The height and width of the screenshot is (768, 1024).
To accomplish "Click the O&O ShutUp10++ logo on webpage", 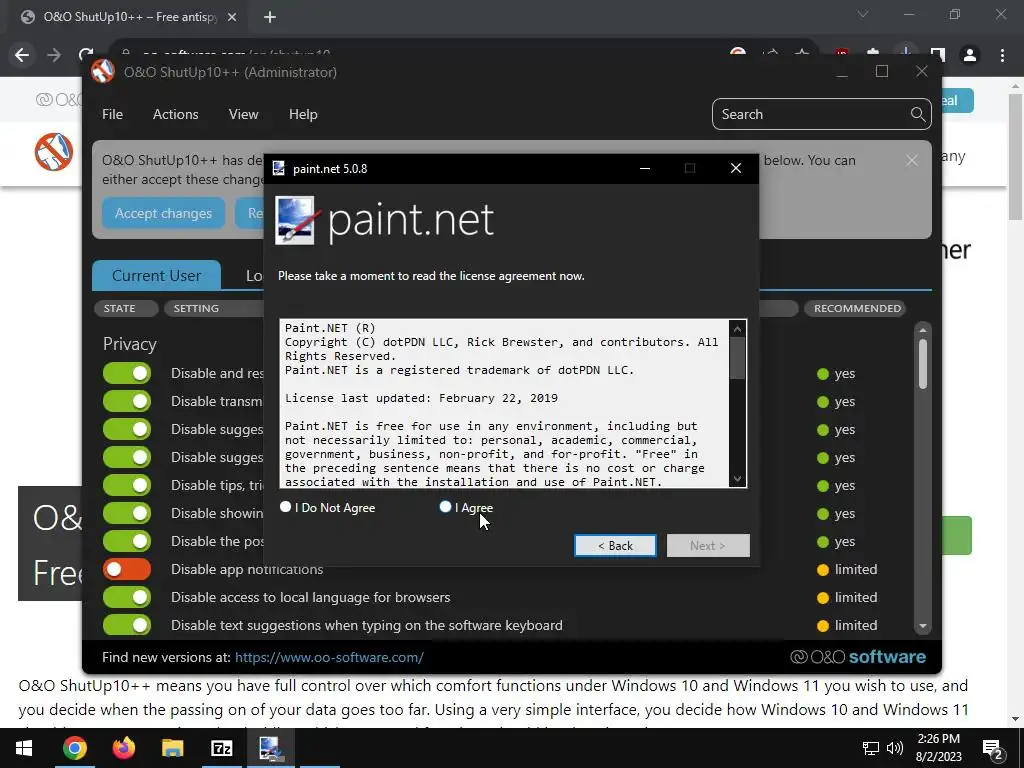I will 54,152.
